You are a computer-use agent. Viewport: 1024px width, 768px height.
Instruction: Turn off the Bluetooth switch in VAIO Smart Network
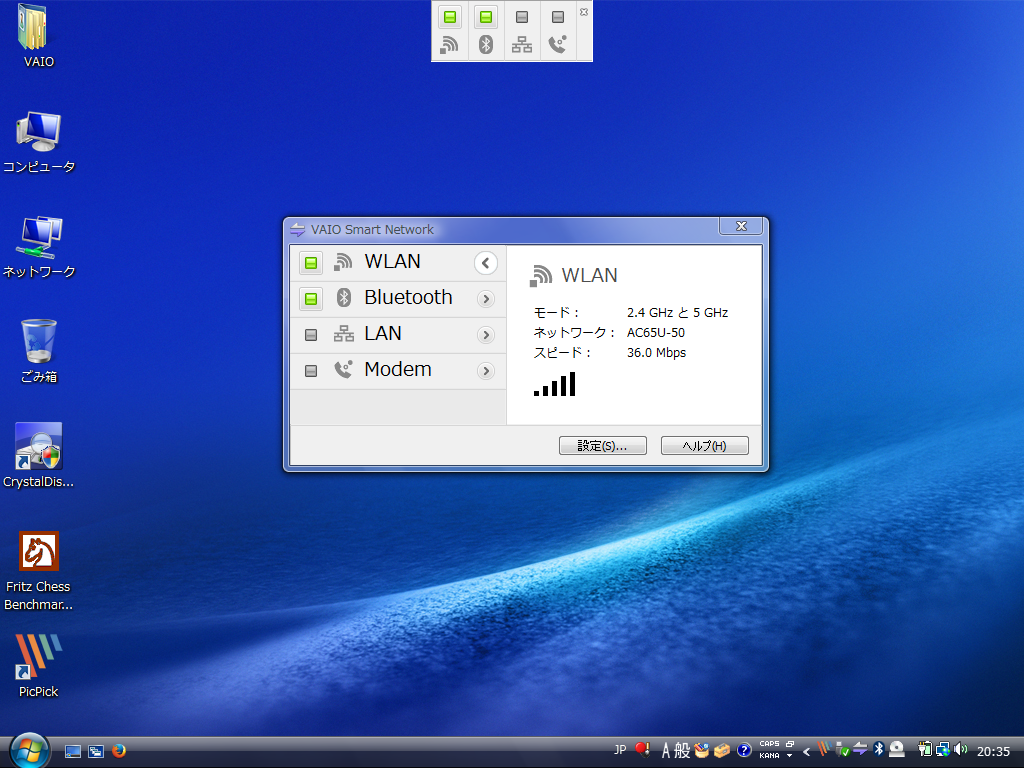(x=311, y=299)
